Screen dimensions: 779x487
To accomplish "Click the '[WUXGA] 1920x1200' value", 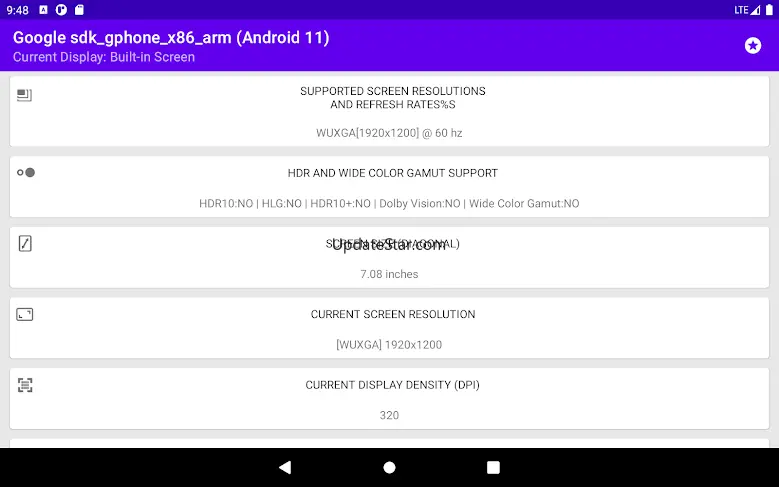I will pyautogui.click(x=389, y=345).
